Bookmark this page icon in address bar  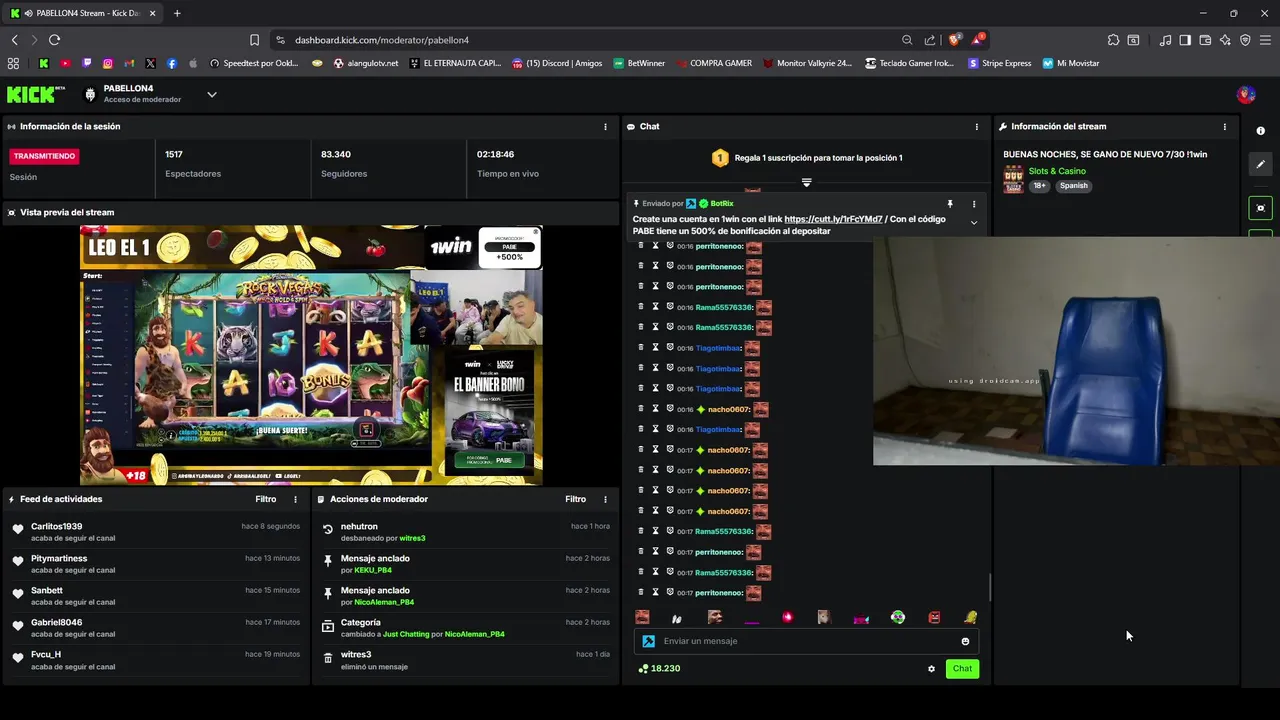[254, 40]
